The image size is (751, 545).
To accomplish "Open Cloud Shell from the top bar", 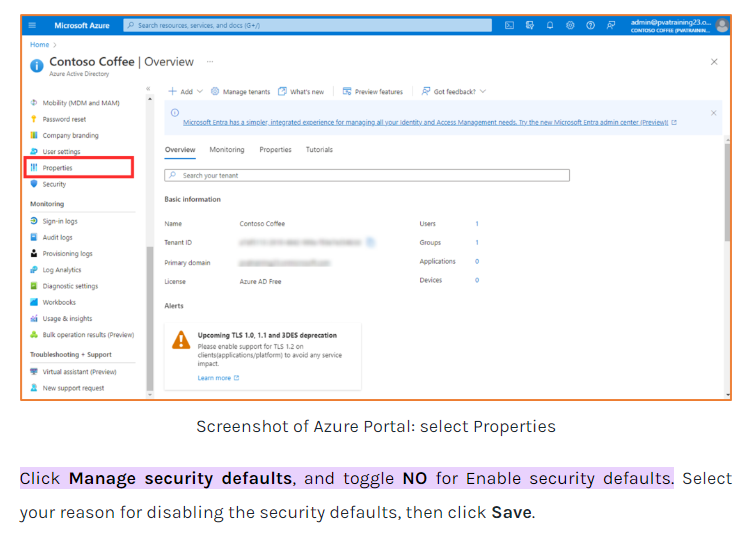I will tap(509, 25).
